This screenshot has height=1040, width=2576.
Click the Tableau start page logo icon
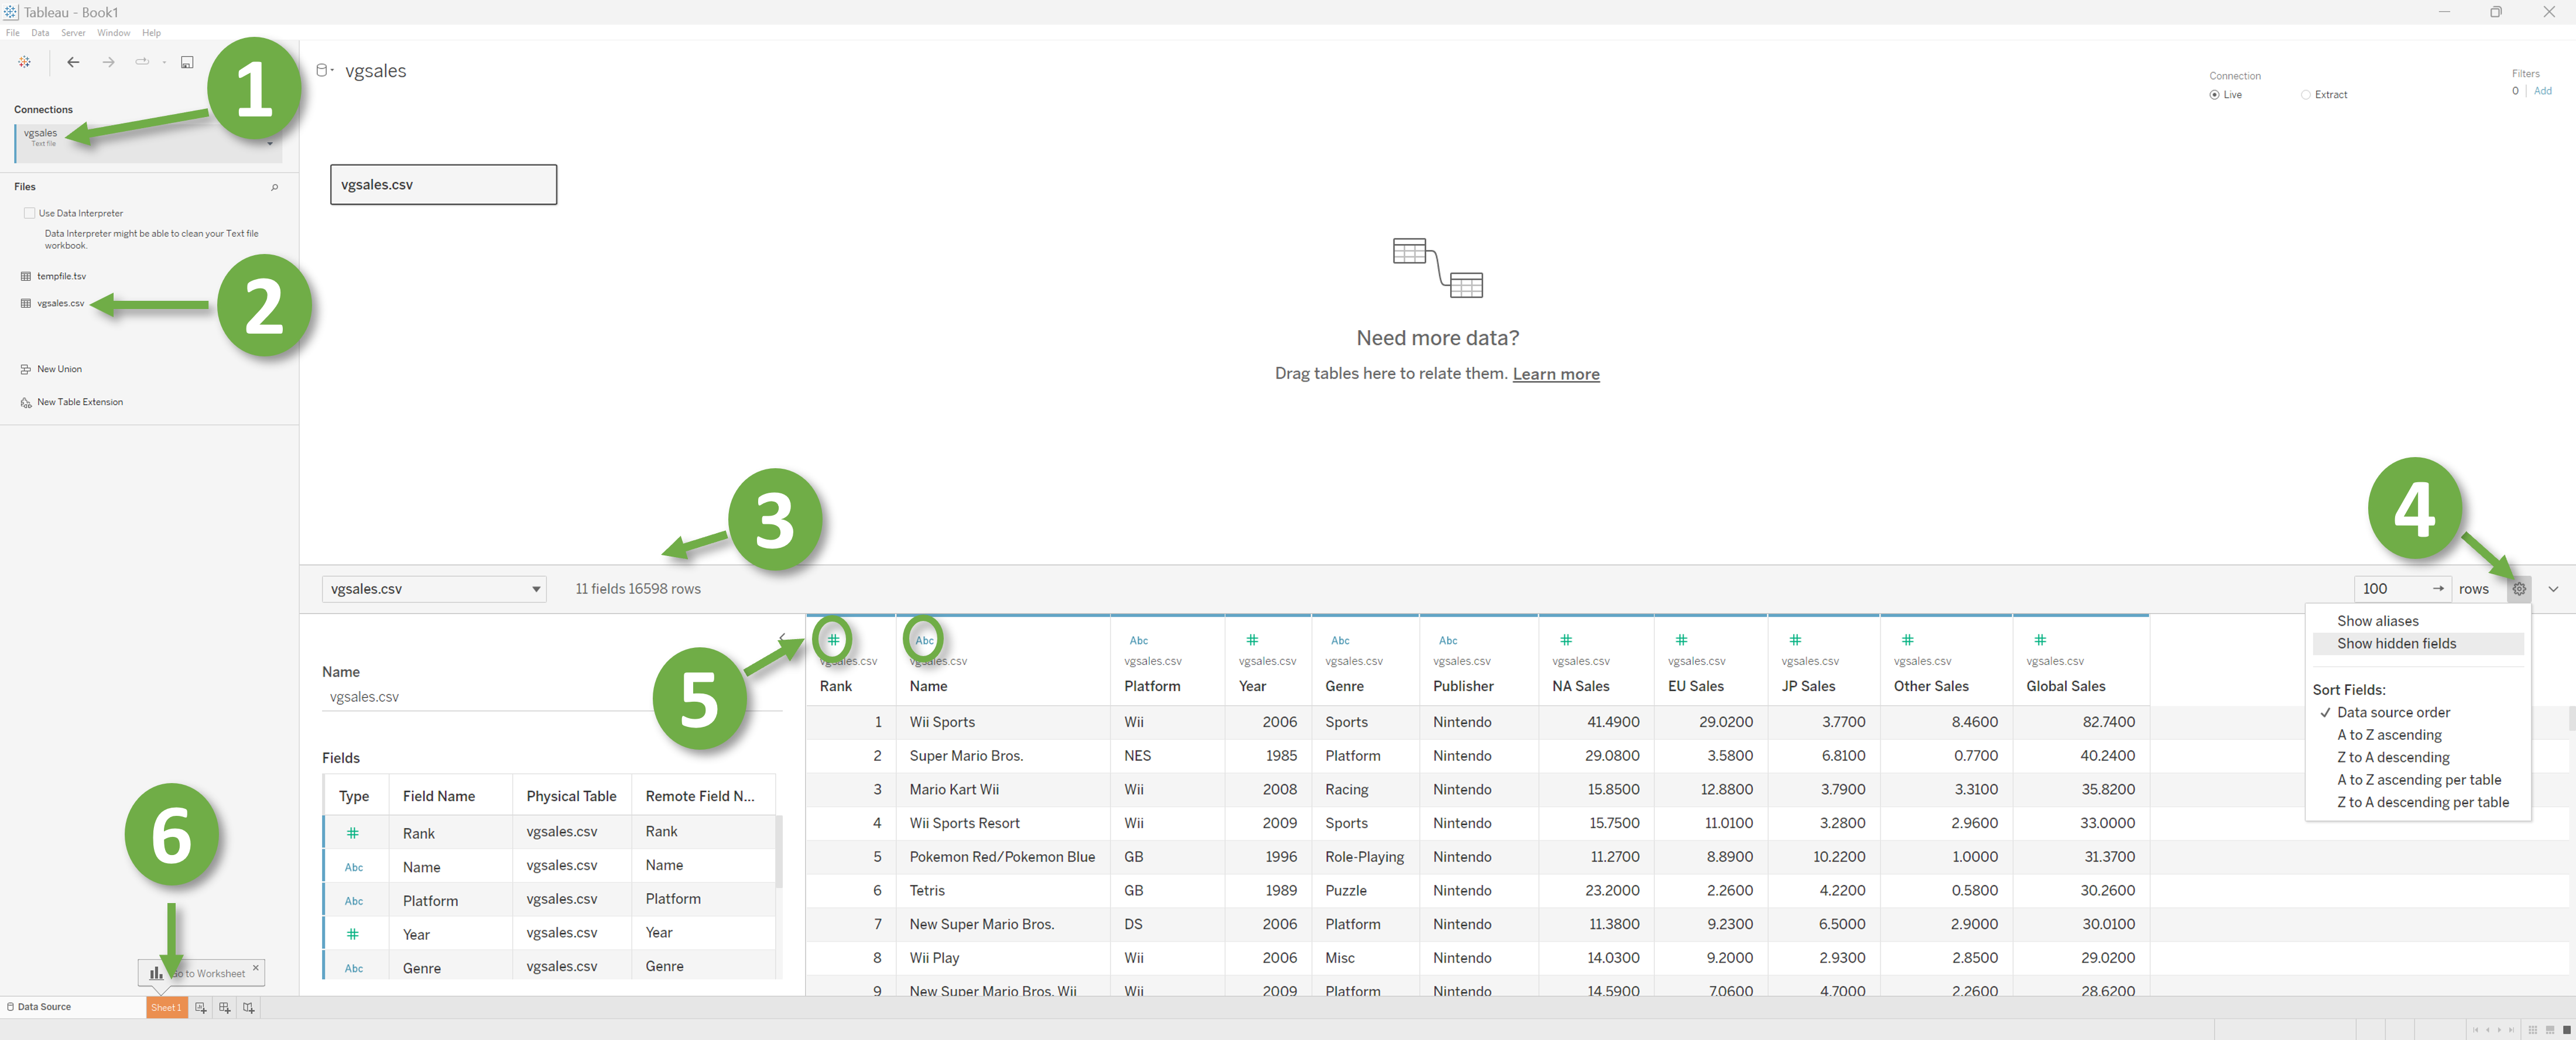coord(24,62)
